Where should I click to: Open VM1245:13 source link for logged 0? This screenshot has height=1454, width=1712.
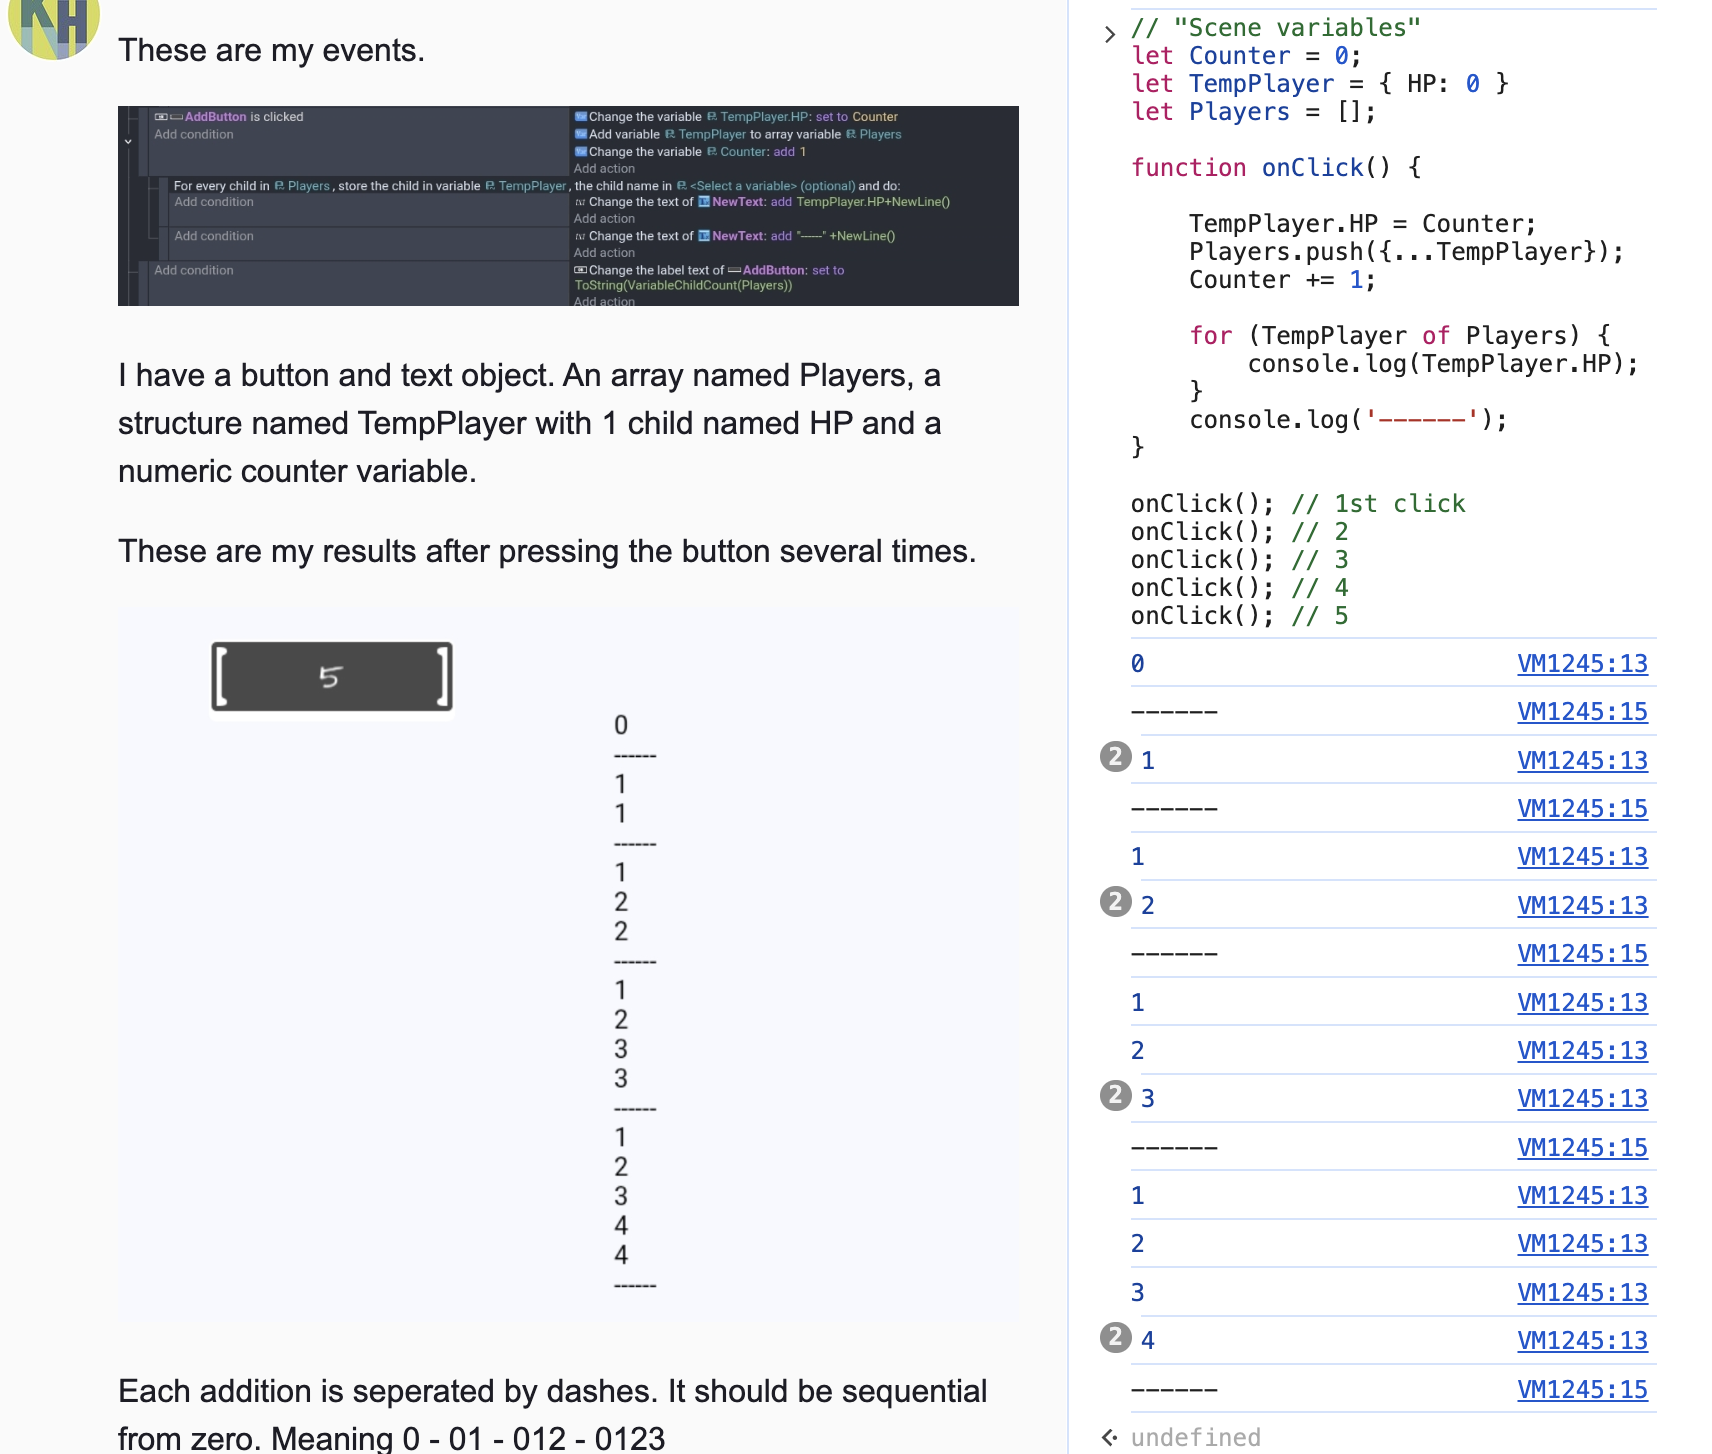[1582, 664]
